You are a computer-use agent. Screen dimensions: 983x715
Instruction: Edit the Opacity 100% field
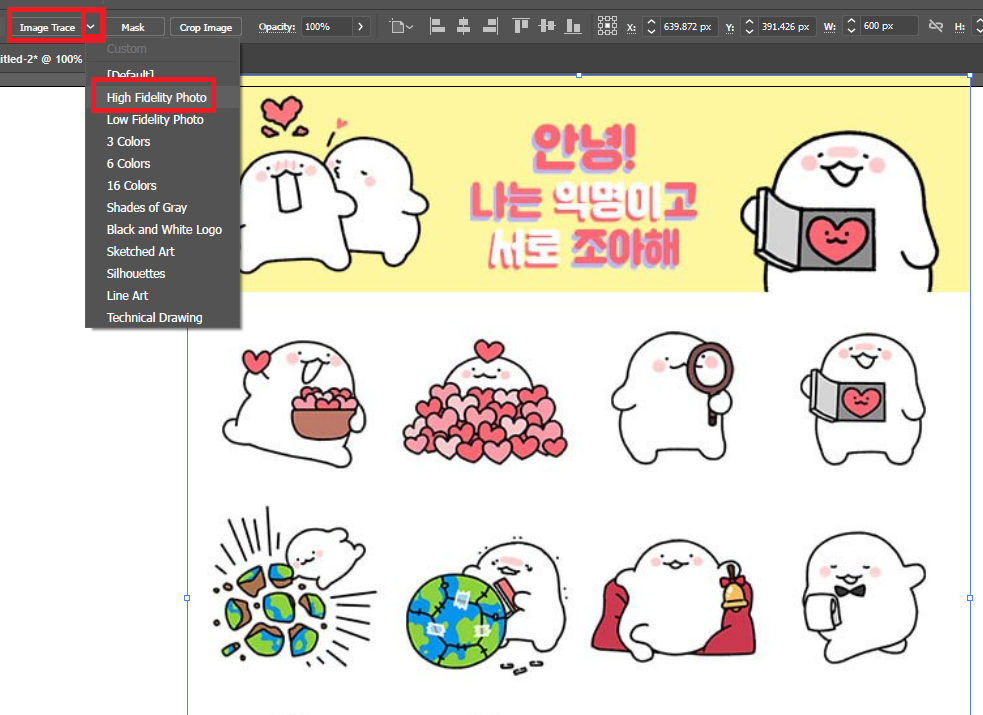(327, 27)
